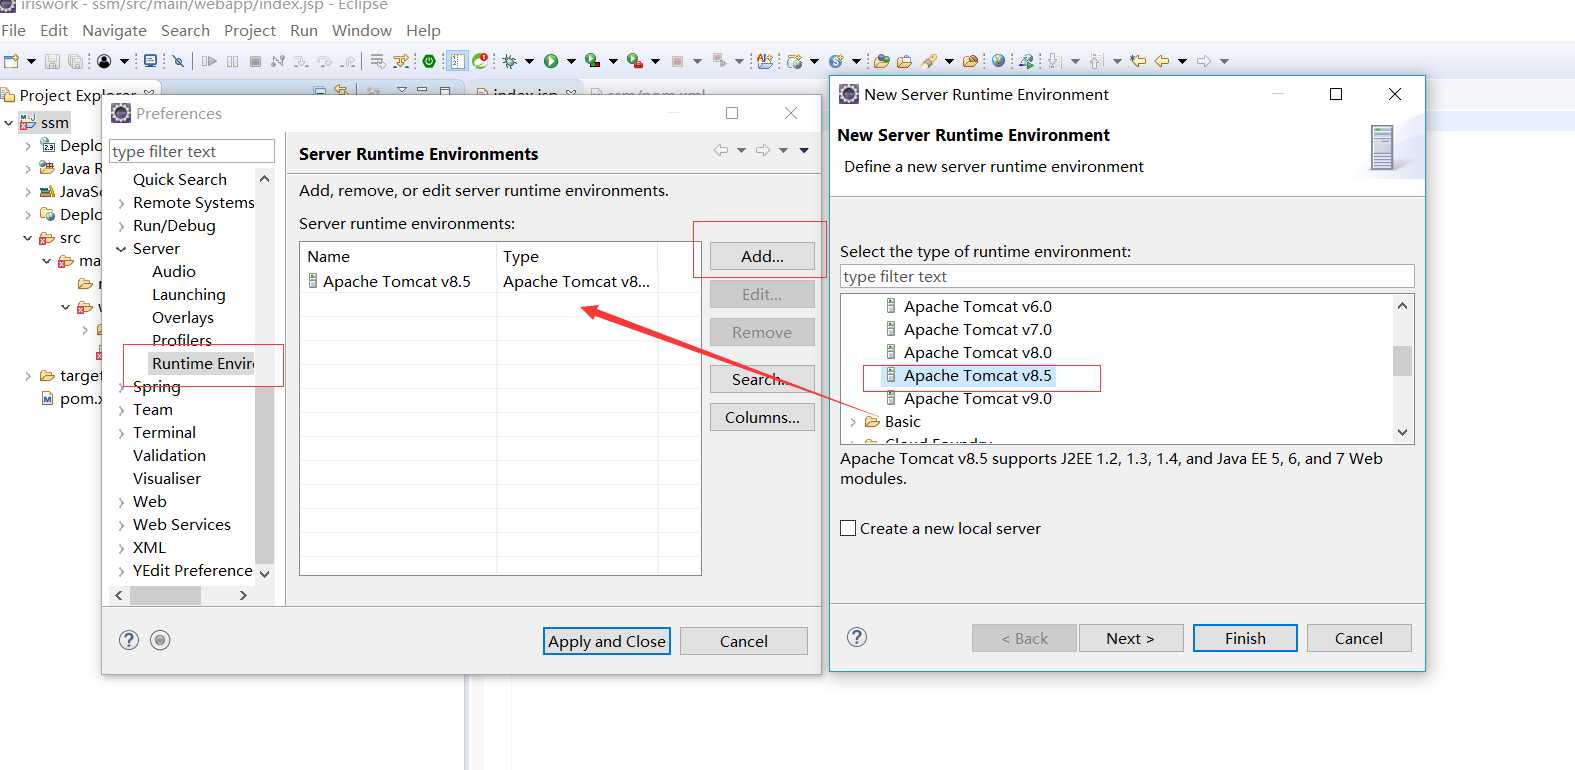Click the runtime type list scroll-down arrow

1402,432
